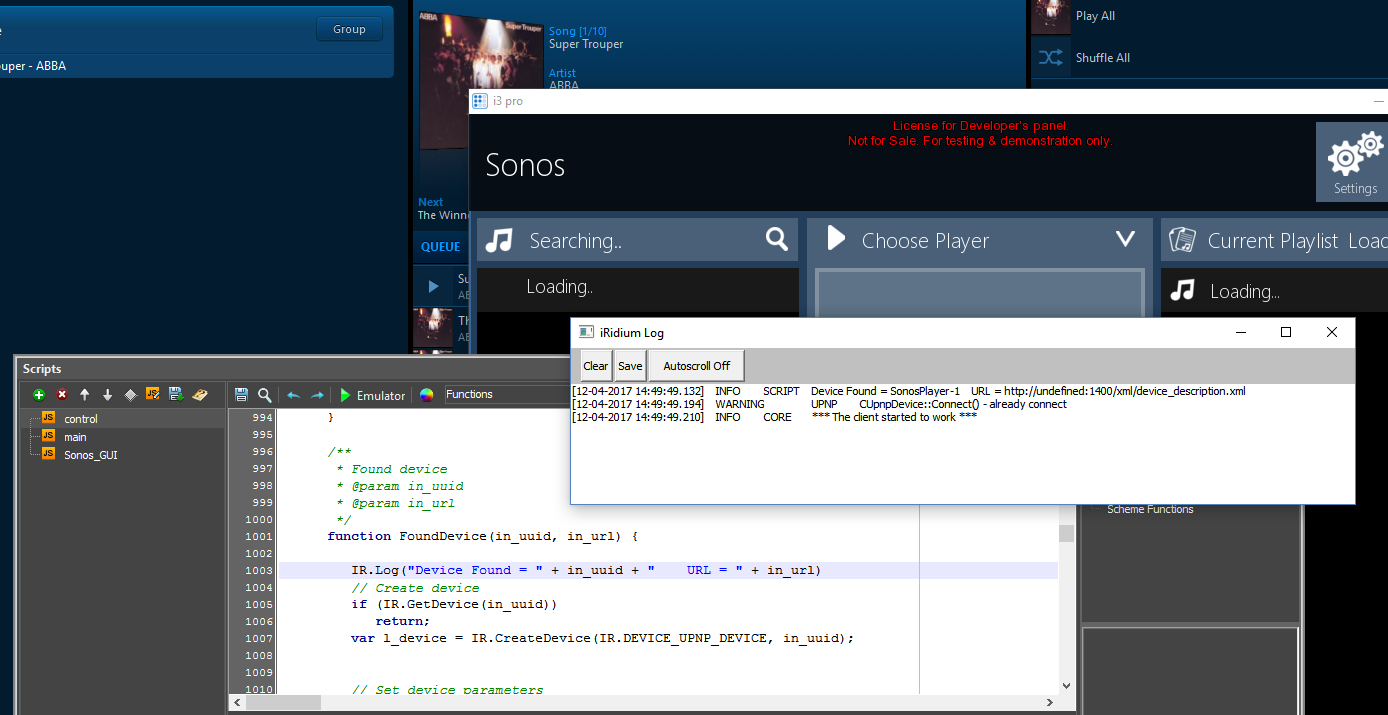This screenshot has width=1388, height=715.
Task: Open the color picker wheel icon
Action: tap(427, 395)
